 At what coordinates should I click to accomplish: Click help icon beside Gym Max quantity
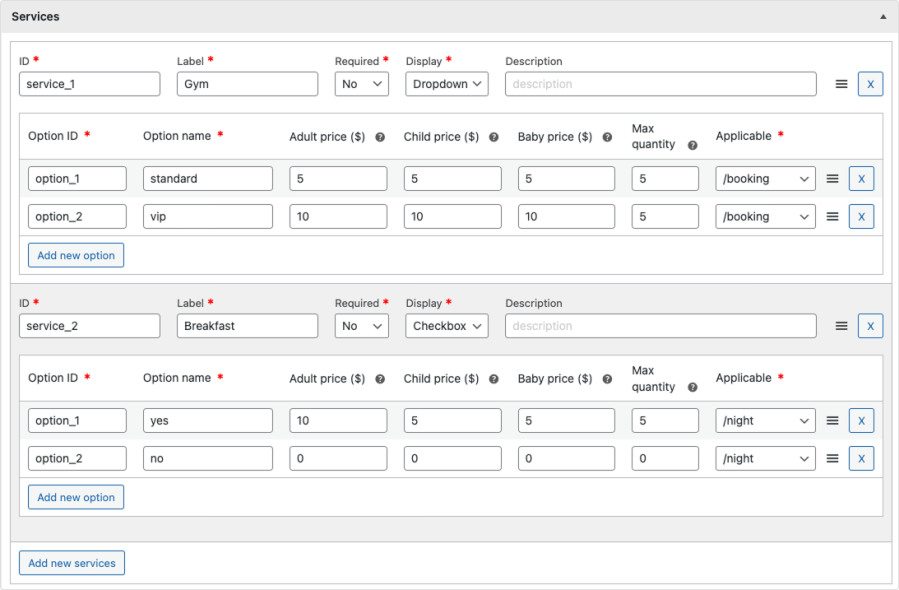click(x=693, y=145)
